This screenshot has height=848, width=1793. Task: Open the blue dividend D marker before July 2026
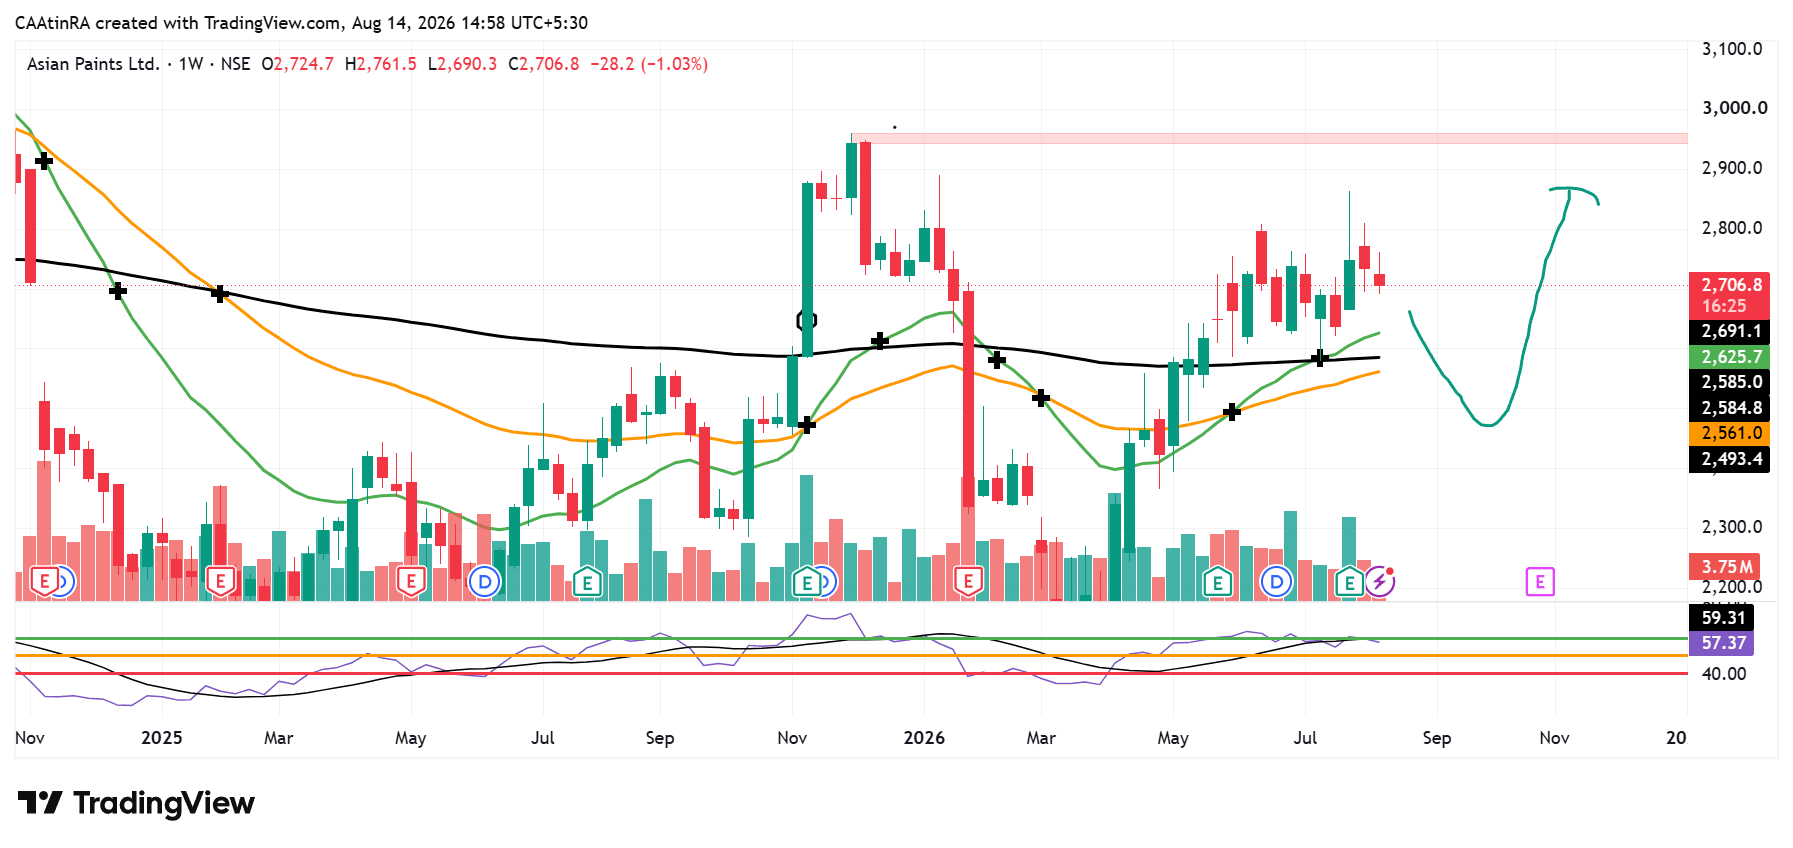pos(1276,581)
